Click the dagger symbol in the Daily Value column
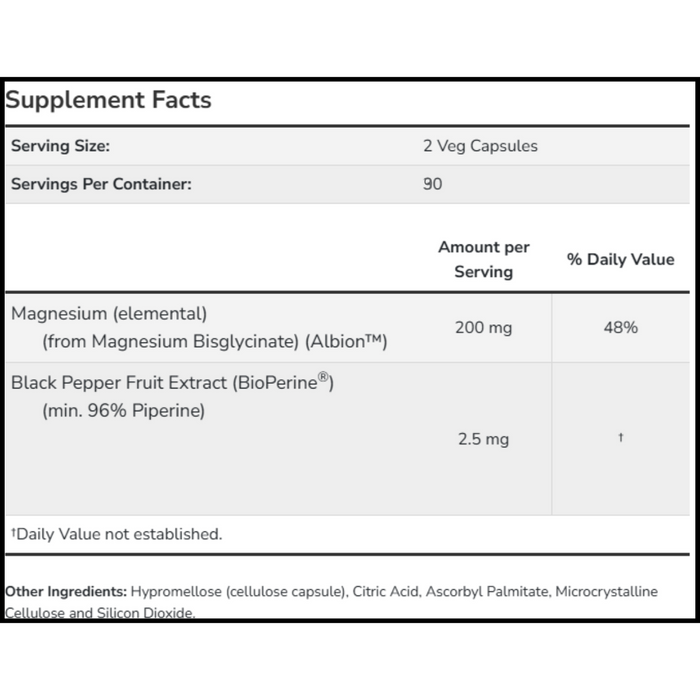The width and height of the screenshot is (700, 700). pyautogui.click(x=620, y=438)
